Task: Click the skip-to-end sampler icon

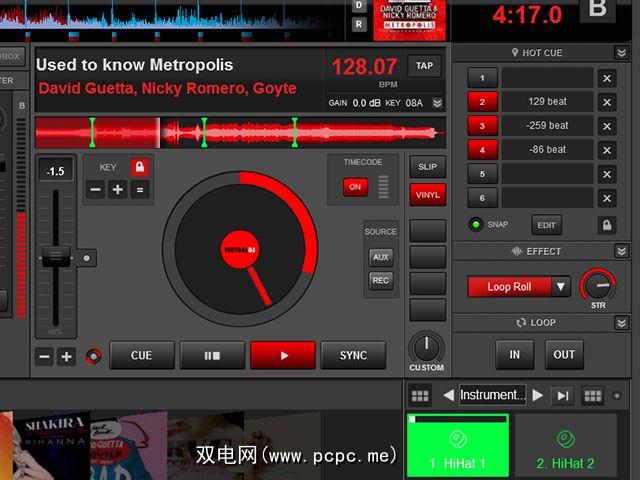Action: [x=563, y=396]
